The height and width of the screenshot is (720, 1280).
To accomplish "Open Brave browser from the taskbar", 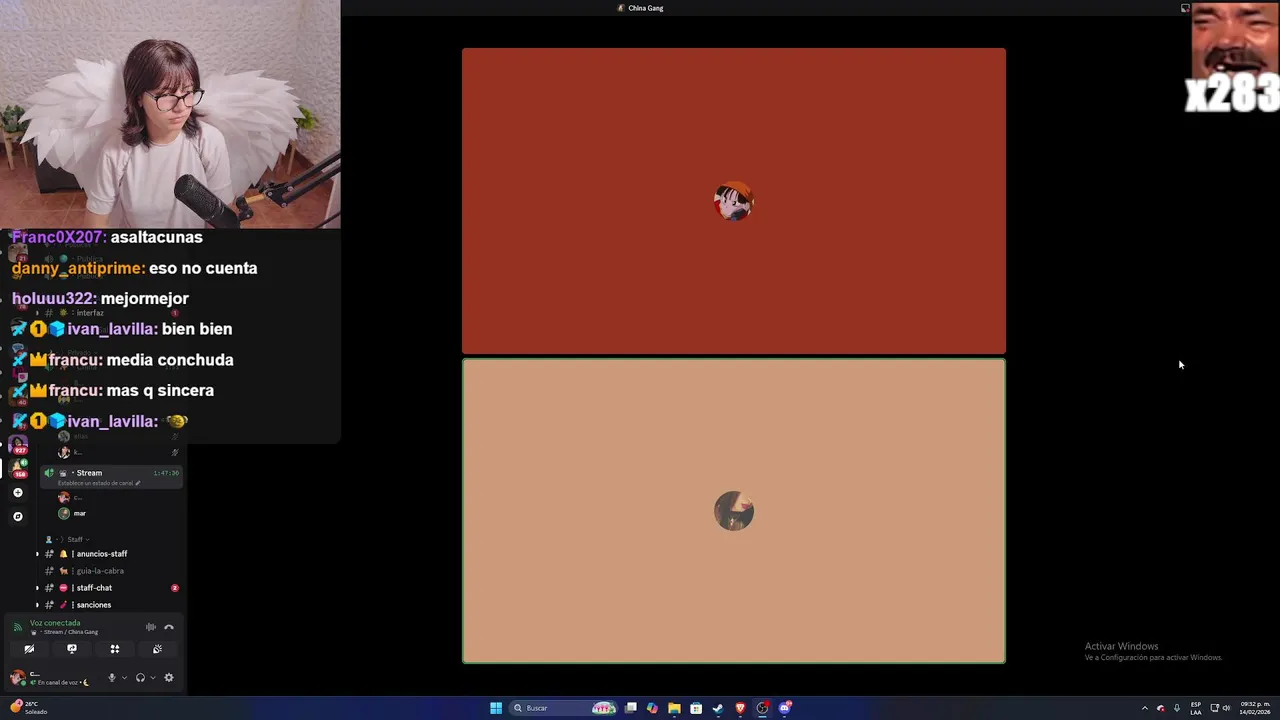I will click(740, 708).
